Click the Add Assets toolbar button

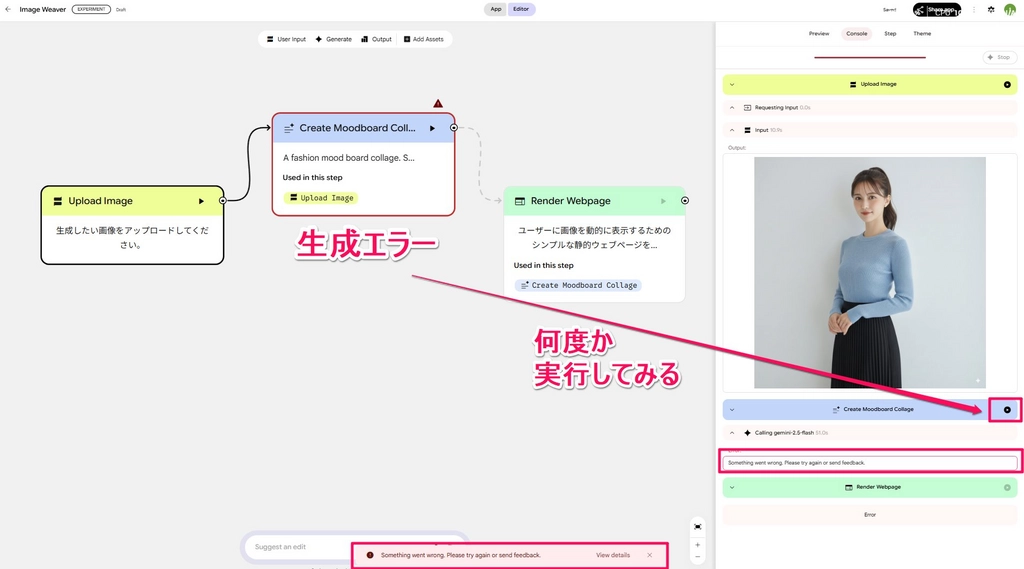(423, 39)
